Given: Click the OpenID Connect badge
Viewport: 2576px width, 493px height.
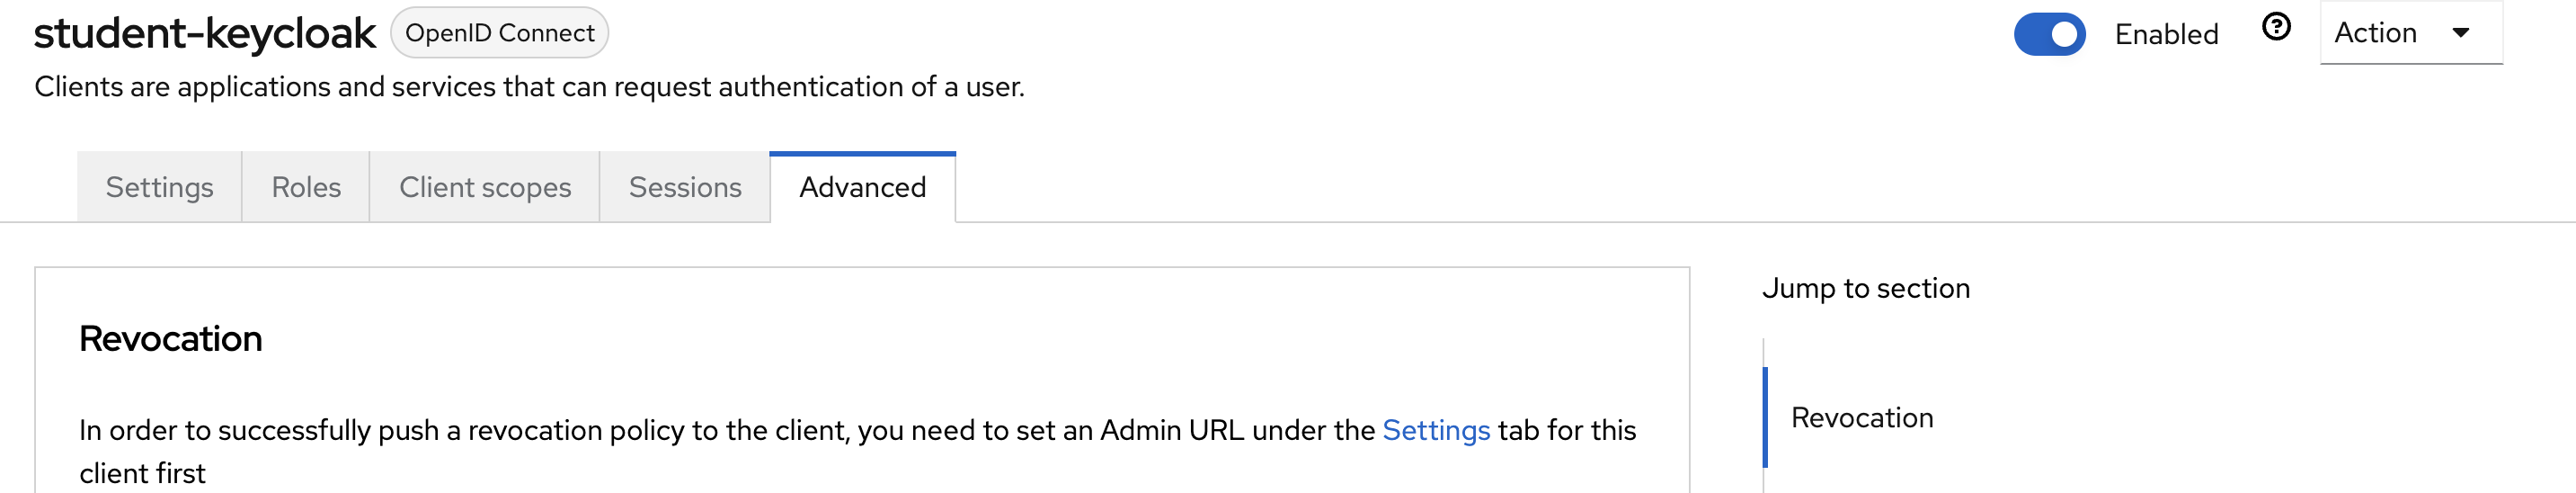Looking at the screenshot, I should 499,33.
